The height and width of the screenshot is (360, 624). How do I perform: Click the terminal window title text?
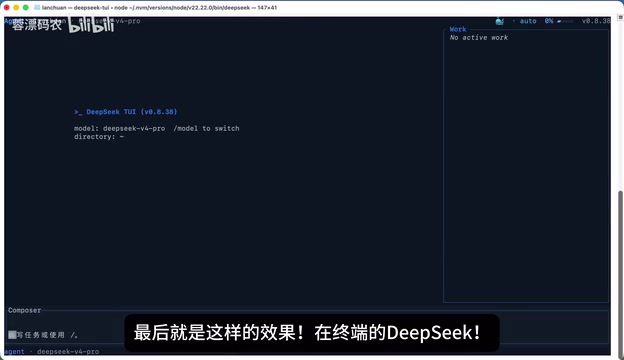(159, 8)
